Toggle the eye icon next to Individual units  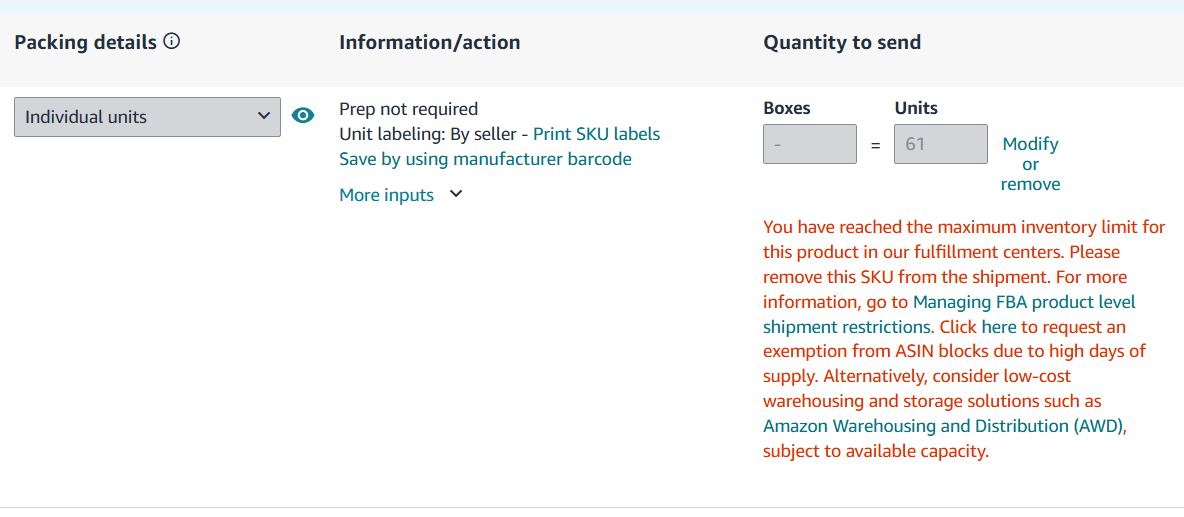302,116
